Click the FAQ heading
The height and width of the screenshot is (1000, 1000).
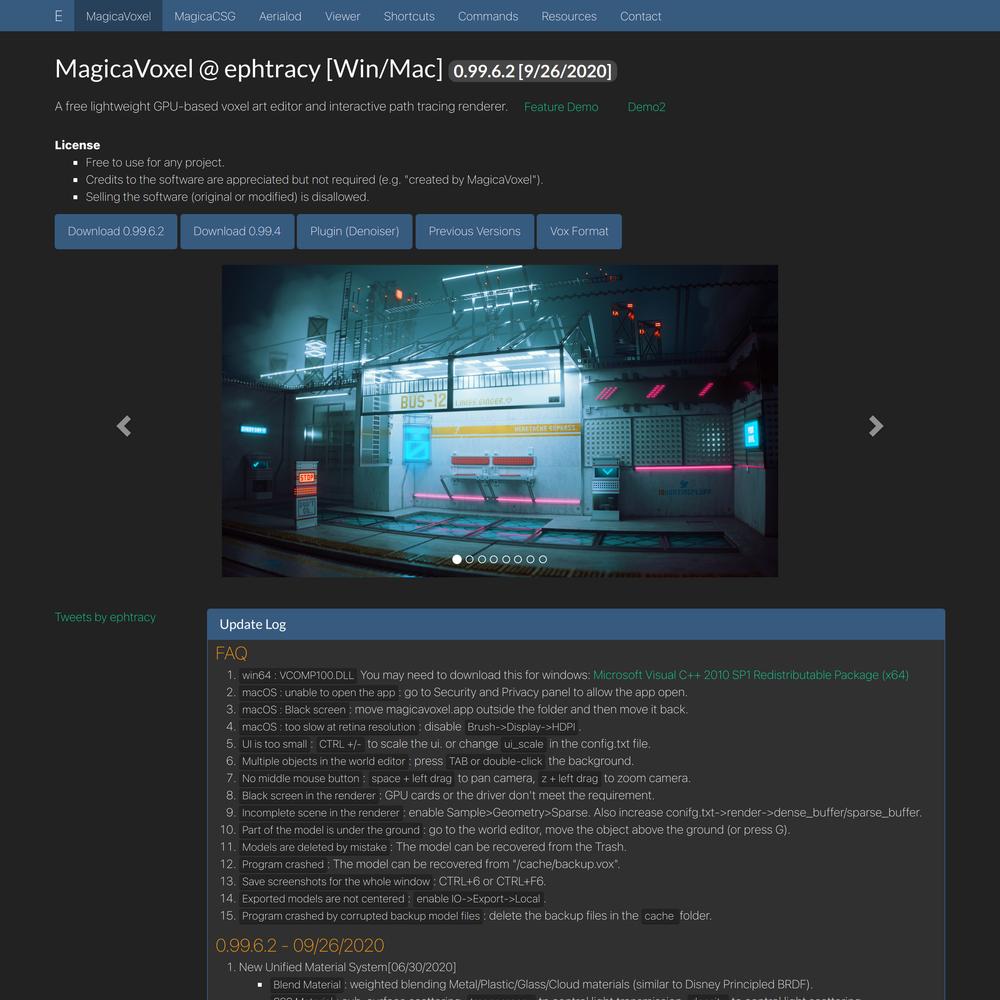point(232,653)
